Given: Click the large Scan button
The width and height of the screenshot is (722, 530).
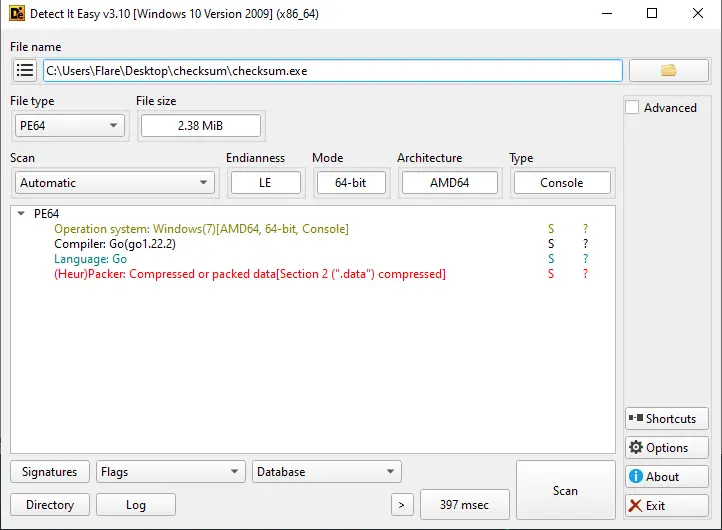Looking at the screenshot, I should pos(565,490).
